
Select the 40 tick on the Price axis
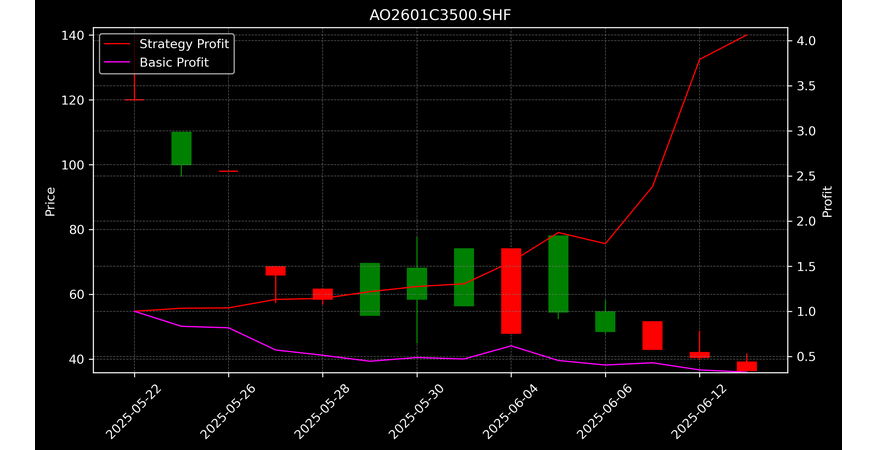tap(78, 359)
